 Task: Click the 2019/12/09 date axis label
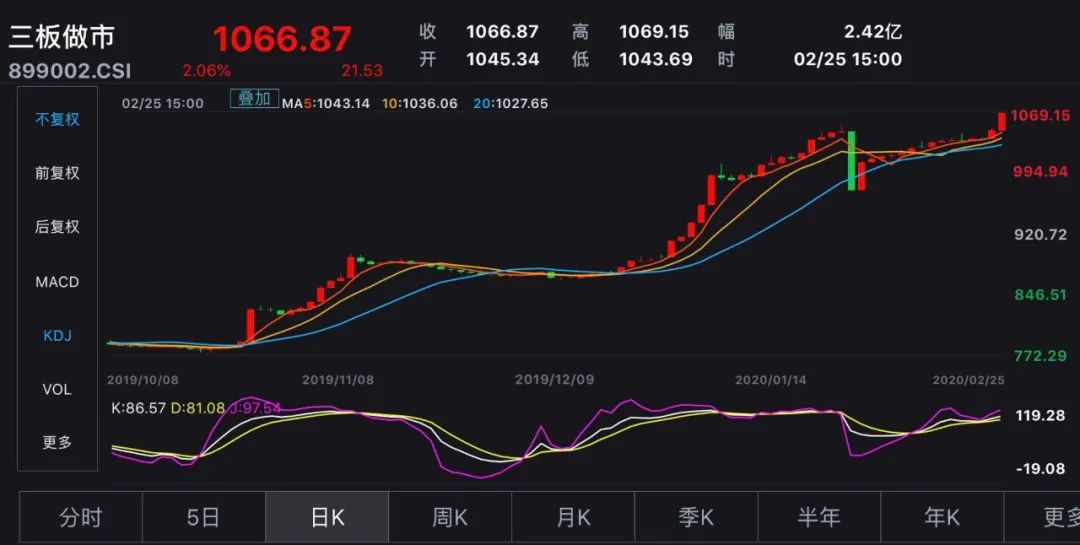pyautogui.click(x=554, y=380)
